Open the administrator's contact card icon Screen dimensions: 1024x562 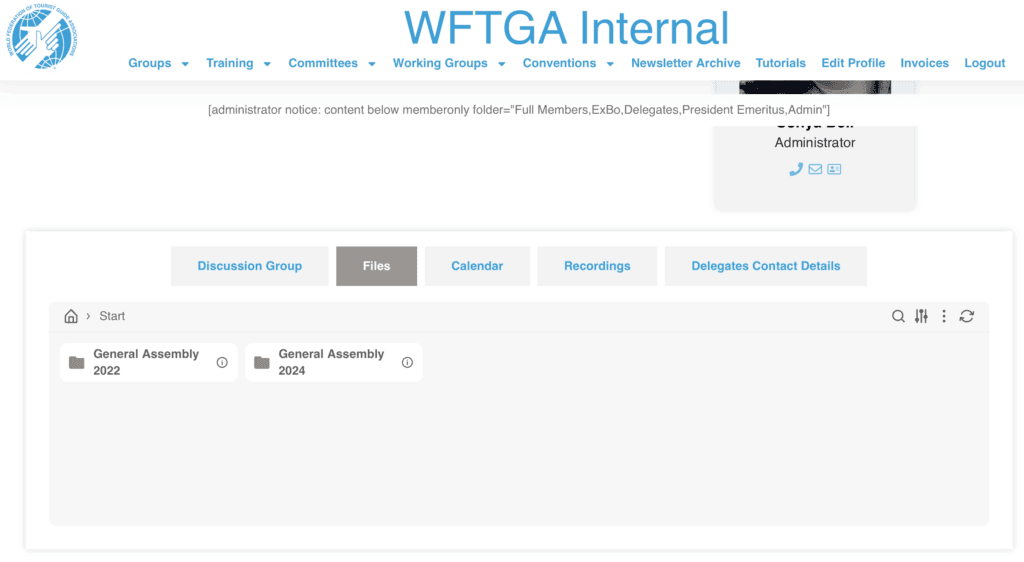(x=834, y=169)
